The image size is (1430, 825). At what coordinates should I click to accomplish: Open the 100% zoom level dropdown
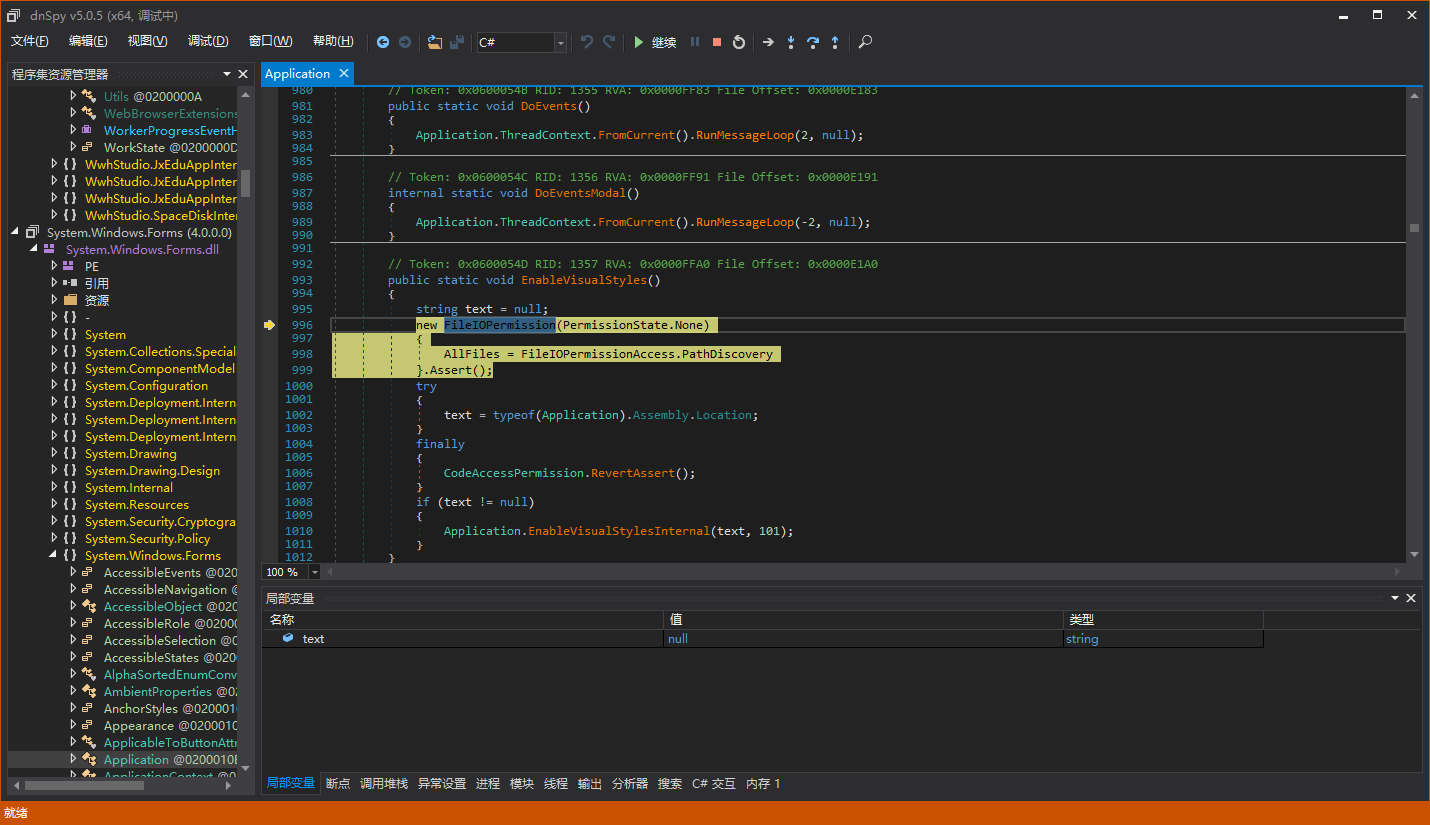click(313, 571)
